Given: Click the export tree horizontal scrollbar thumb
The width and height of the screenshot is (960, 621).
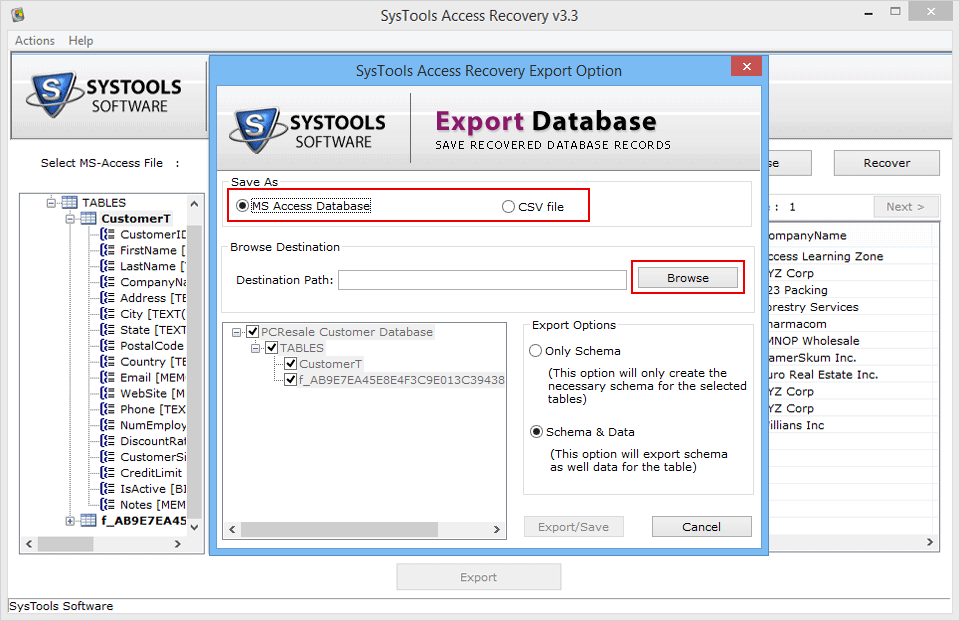Looking at the screenshot, I should [x=339, y=529].
